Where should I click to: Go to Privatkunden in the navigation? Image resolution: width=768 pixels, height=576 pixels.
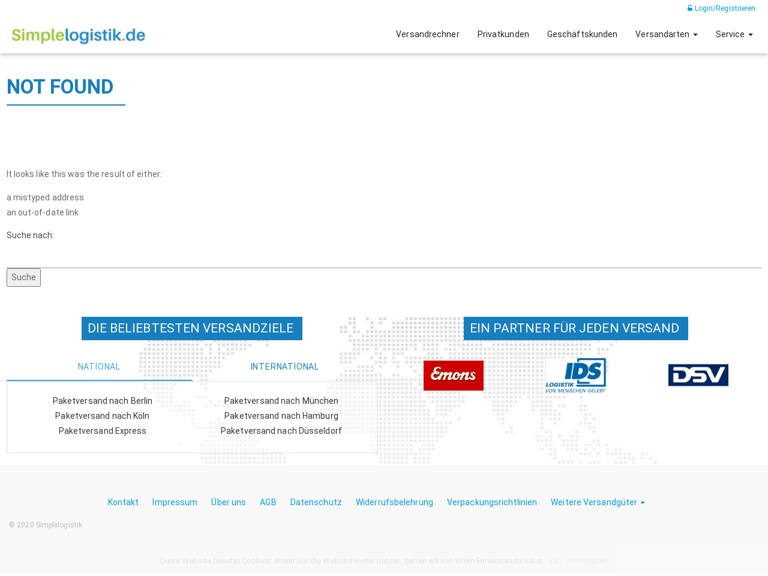[x=503, y=34]
